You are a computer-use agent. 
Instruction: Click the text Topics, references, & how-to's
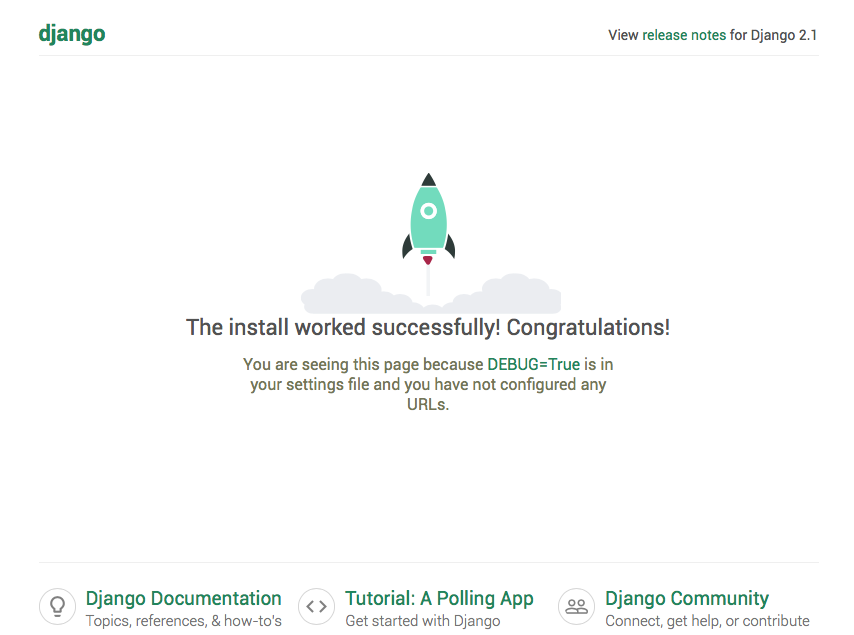(x=184, y=620)
